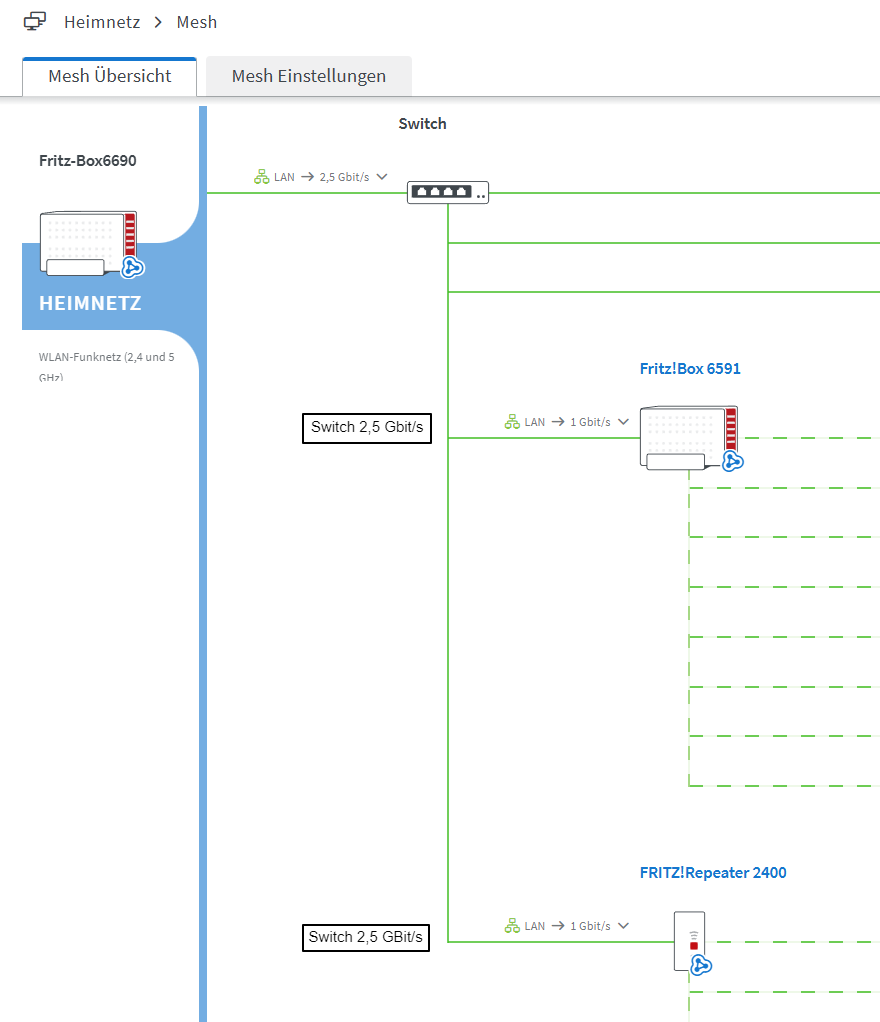
Task: Click LAN icon on FRITZ!Repeater 2400 connection
Action: coord(512,926)
